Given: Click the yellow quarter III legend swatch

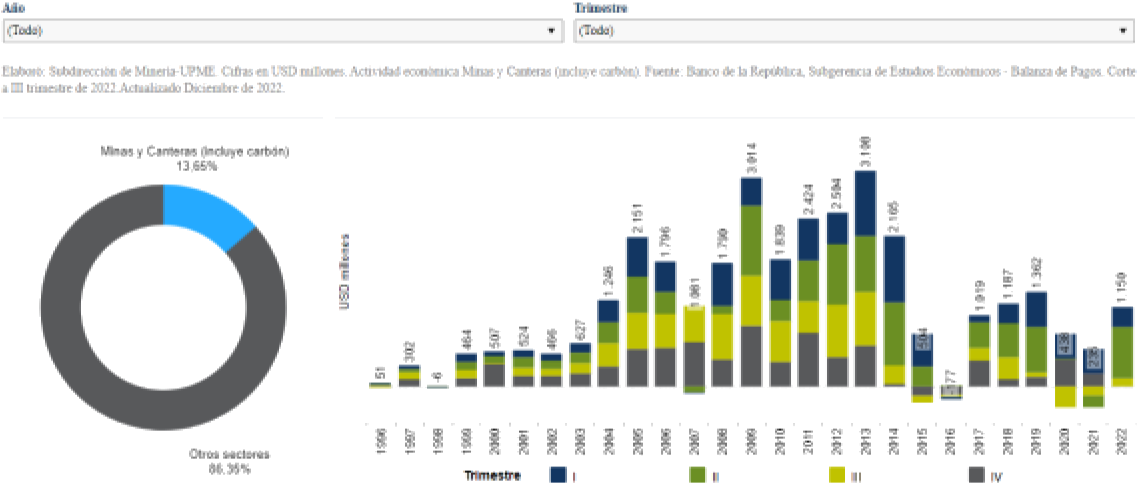Looking at the screenshot, I should click(838, 476).
